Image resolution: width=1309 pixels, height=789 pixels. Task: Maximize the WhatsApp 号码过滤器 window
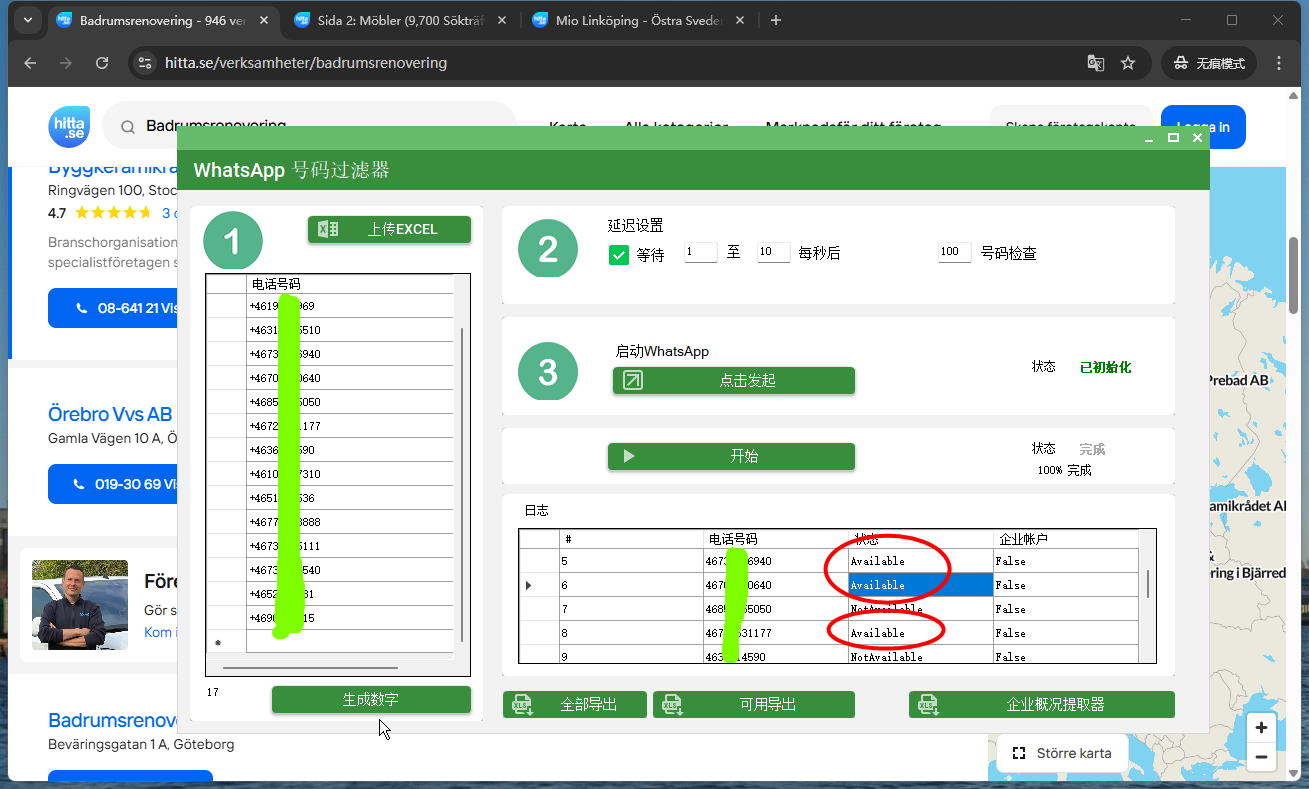tap(1174, 138)
